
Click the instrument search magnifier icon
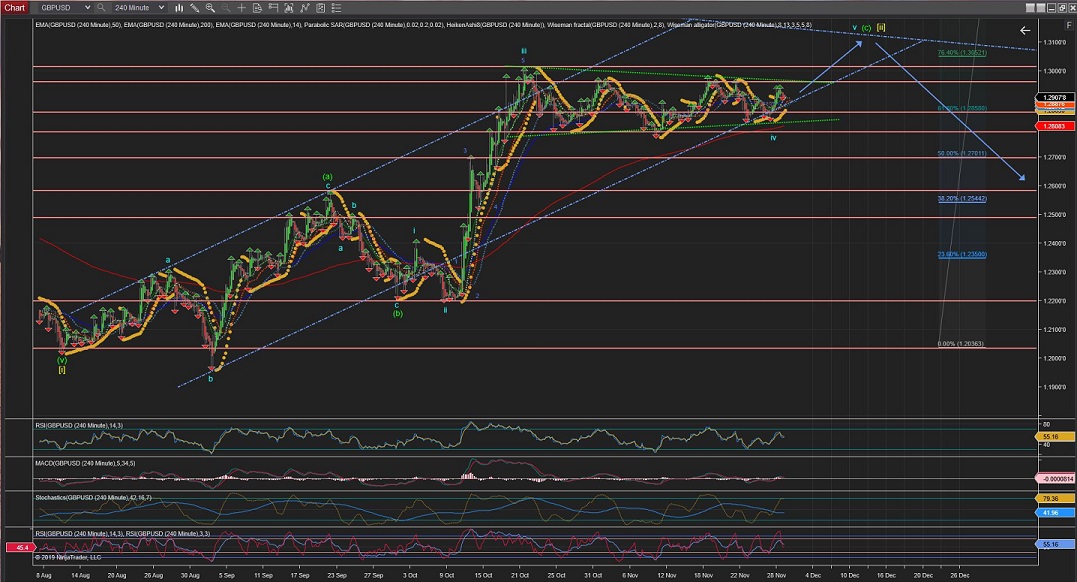coord(99,7)
